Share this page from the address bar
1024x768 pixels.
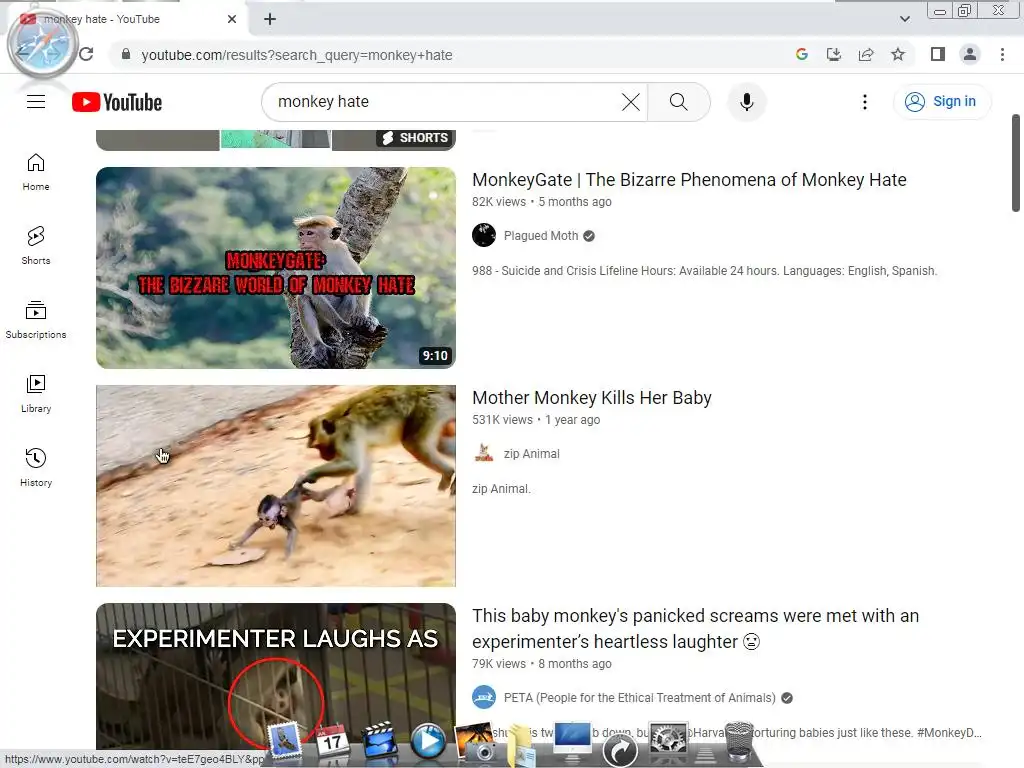coord(866,54)
